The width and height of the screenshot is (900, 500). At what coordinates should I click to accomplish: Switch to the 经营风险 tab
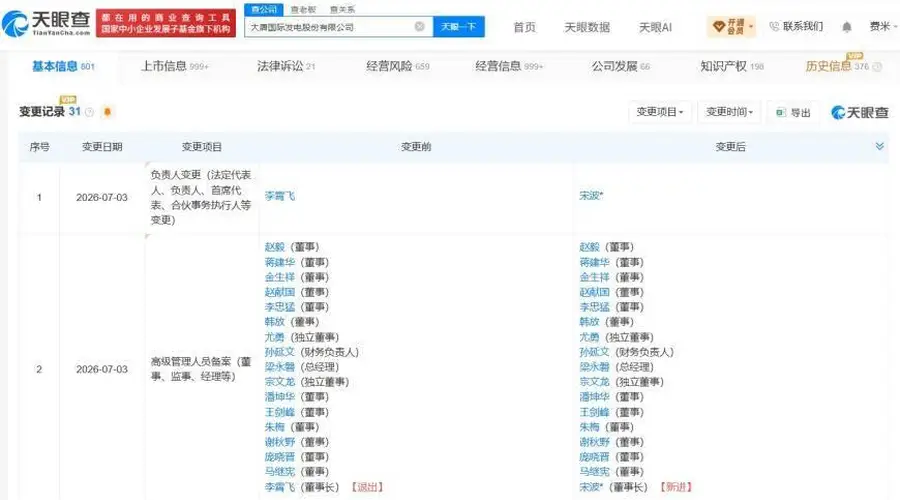(397, 67)
